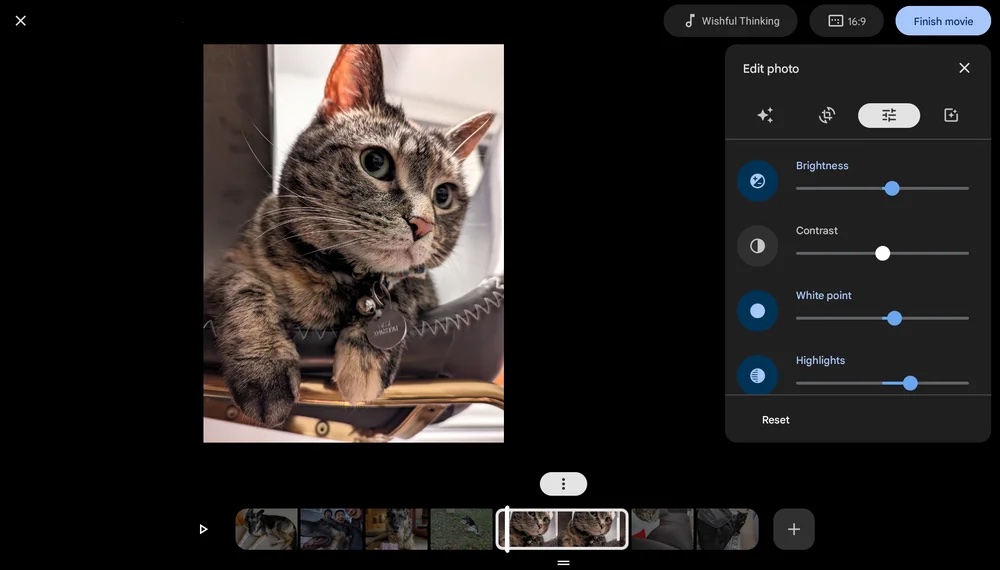Close the Edit photo panel

(x=964, y=68)
